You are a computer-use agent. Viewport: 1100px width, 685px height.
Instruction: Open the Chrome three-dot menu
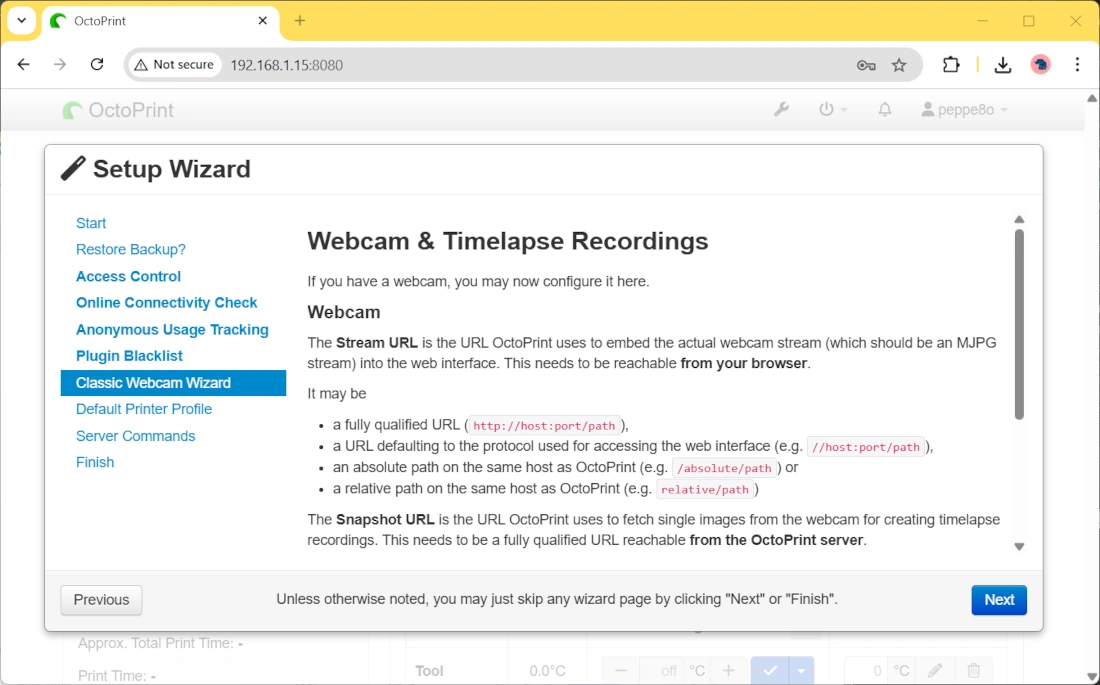pos(1078,65)
